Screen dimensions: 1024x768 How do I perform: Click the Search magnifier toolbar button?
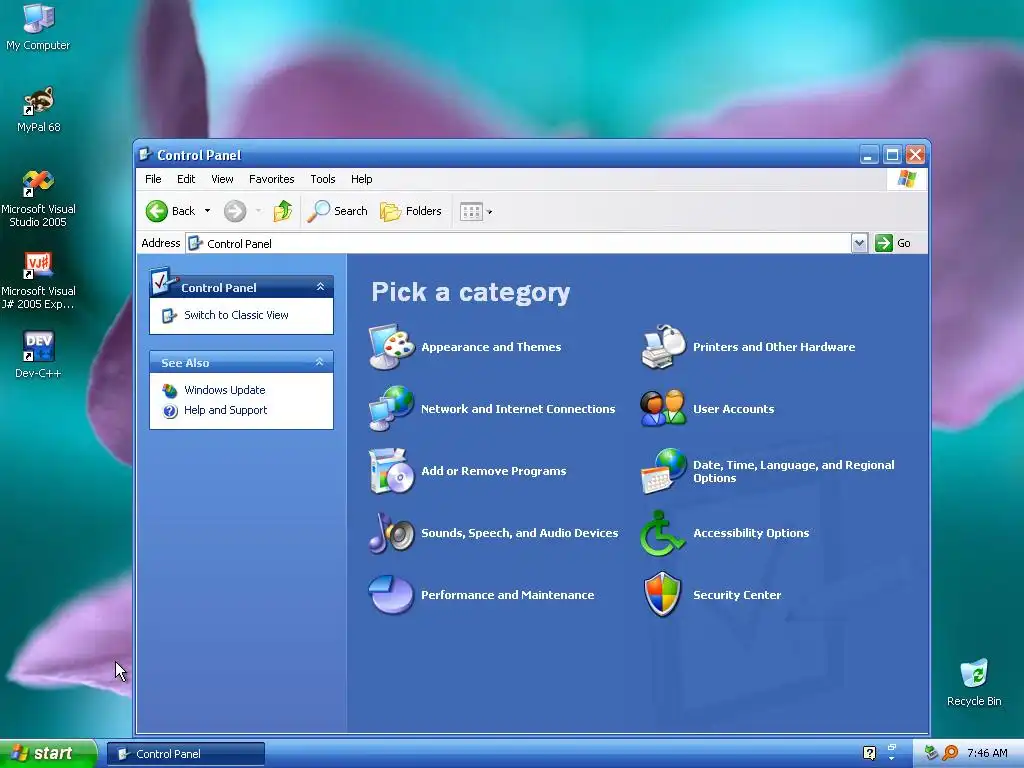point(338,211)
